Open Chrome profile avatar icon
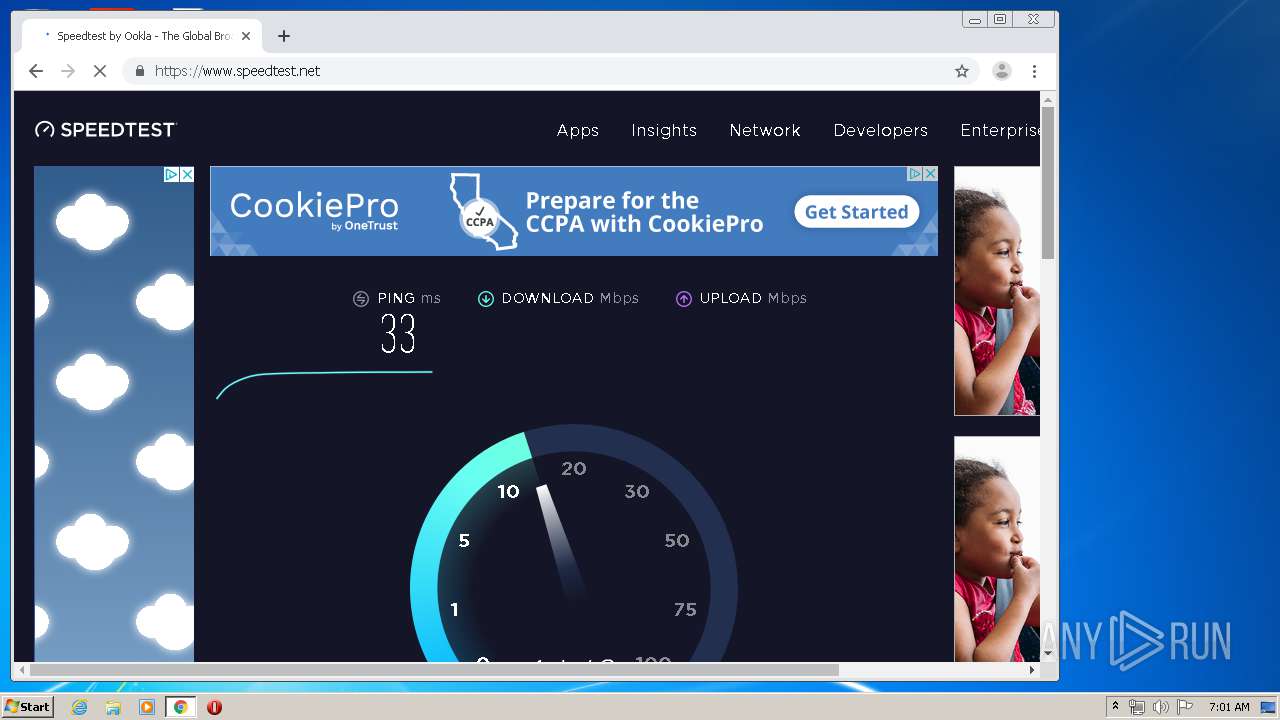 click(x=1001, y=71)
